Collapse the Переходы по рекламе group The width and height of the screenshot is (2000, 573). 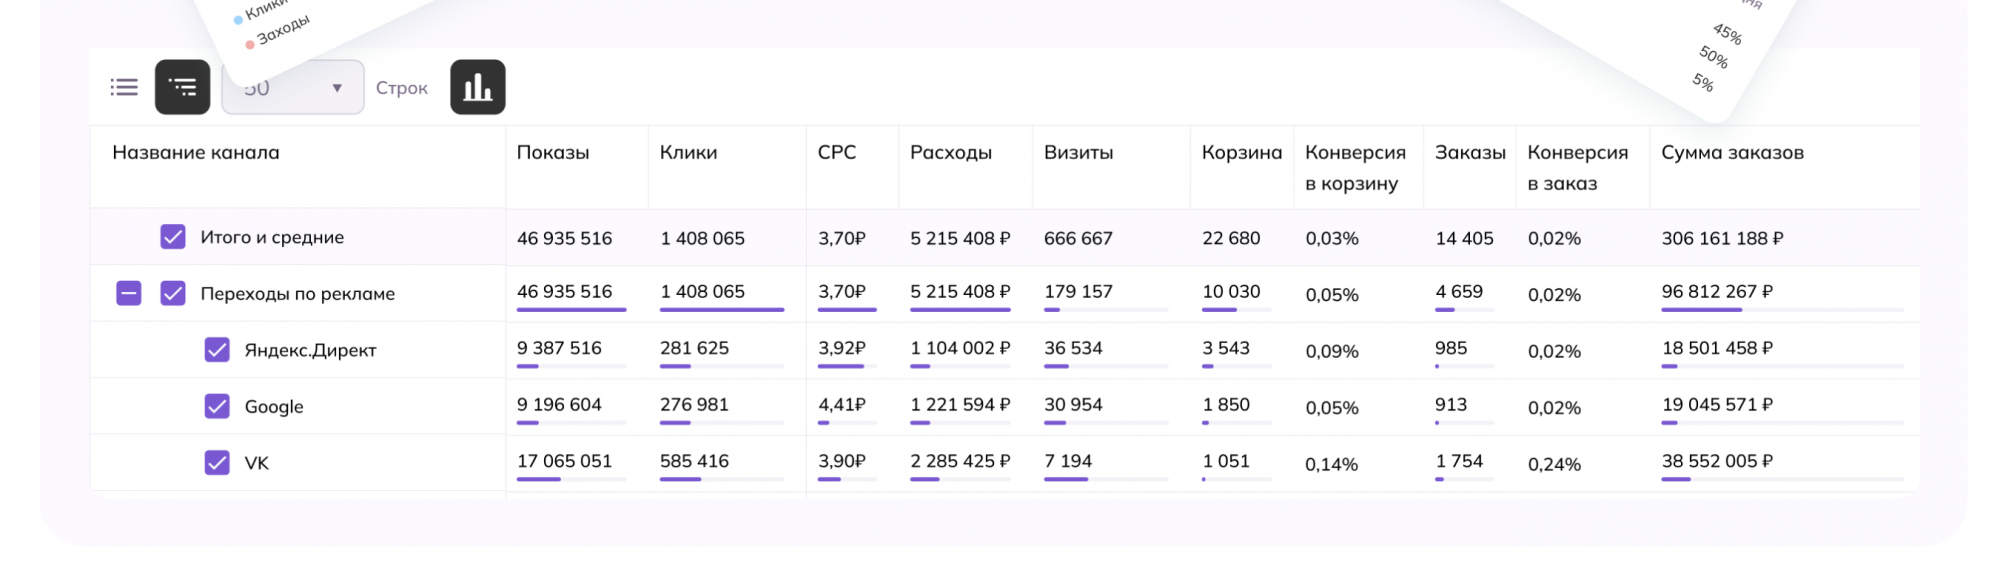click(x=129, y=293)
